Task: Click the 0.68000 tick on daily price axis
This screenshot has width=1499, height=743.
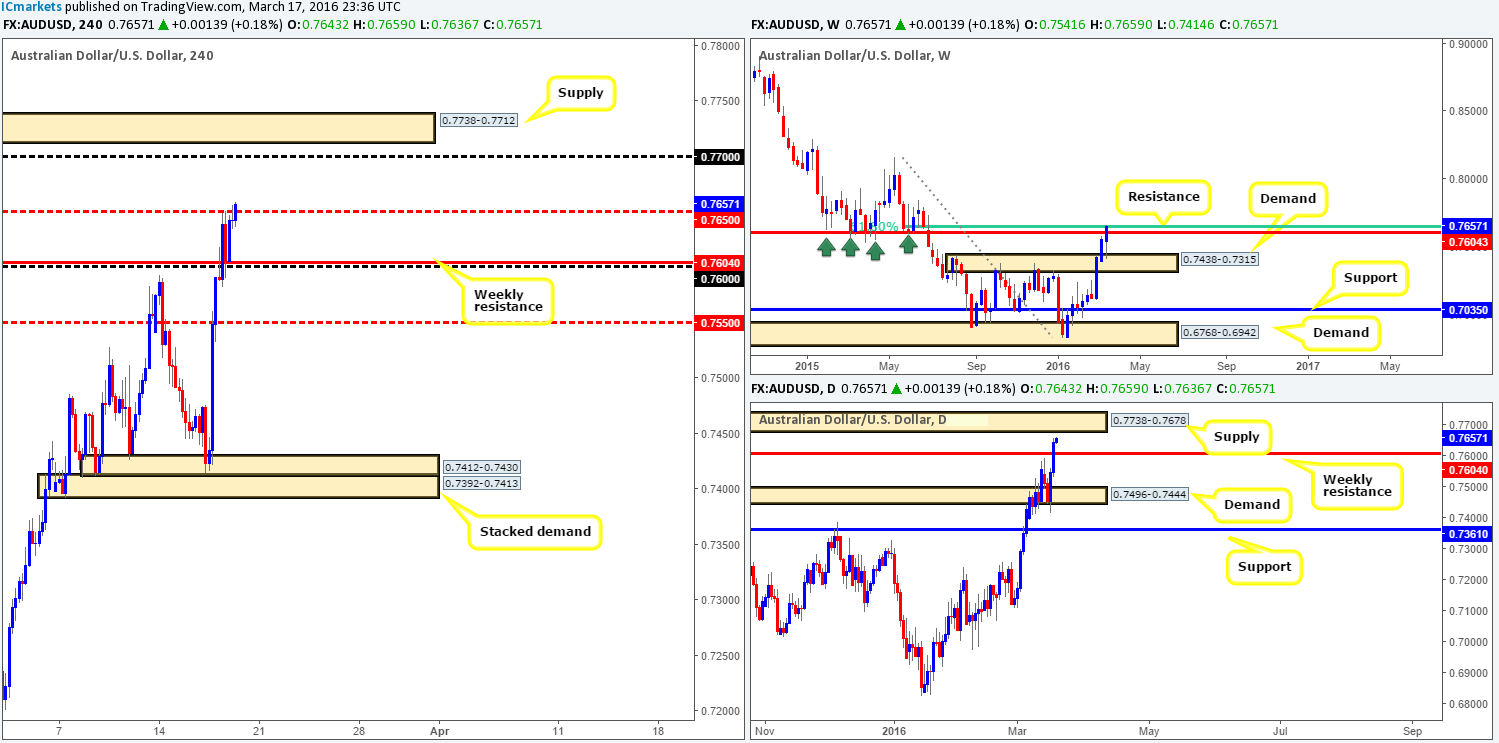Action: [x=1466, y=704]
